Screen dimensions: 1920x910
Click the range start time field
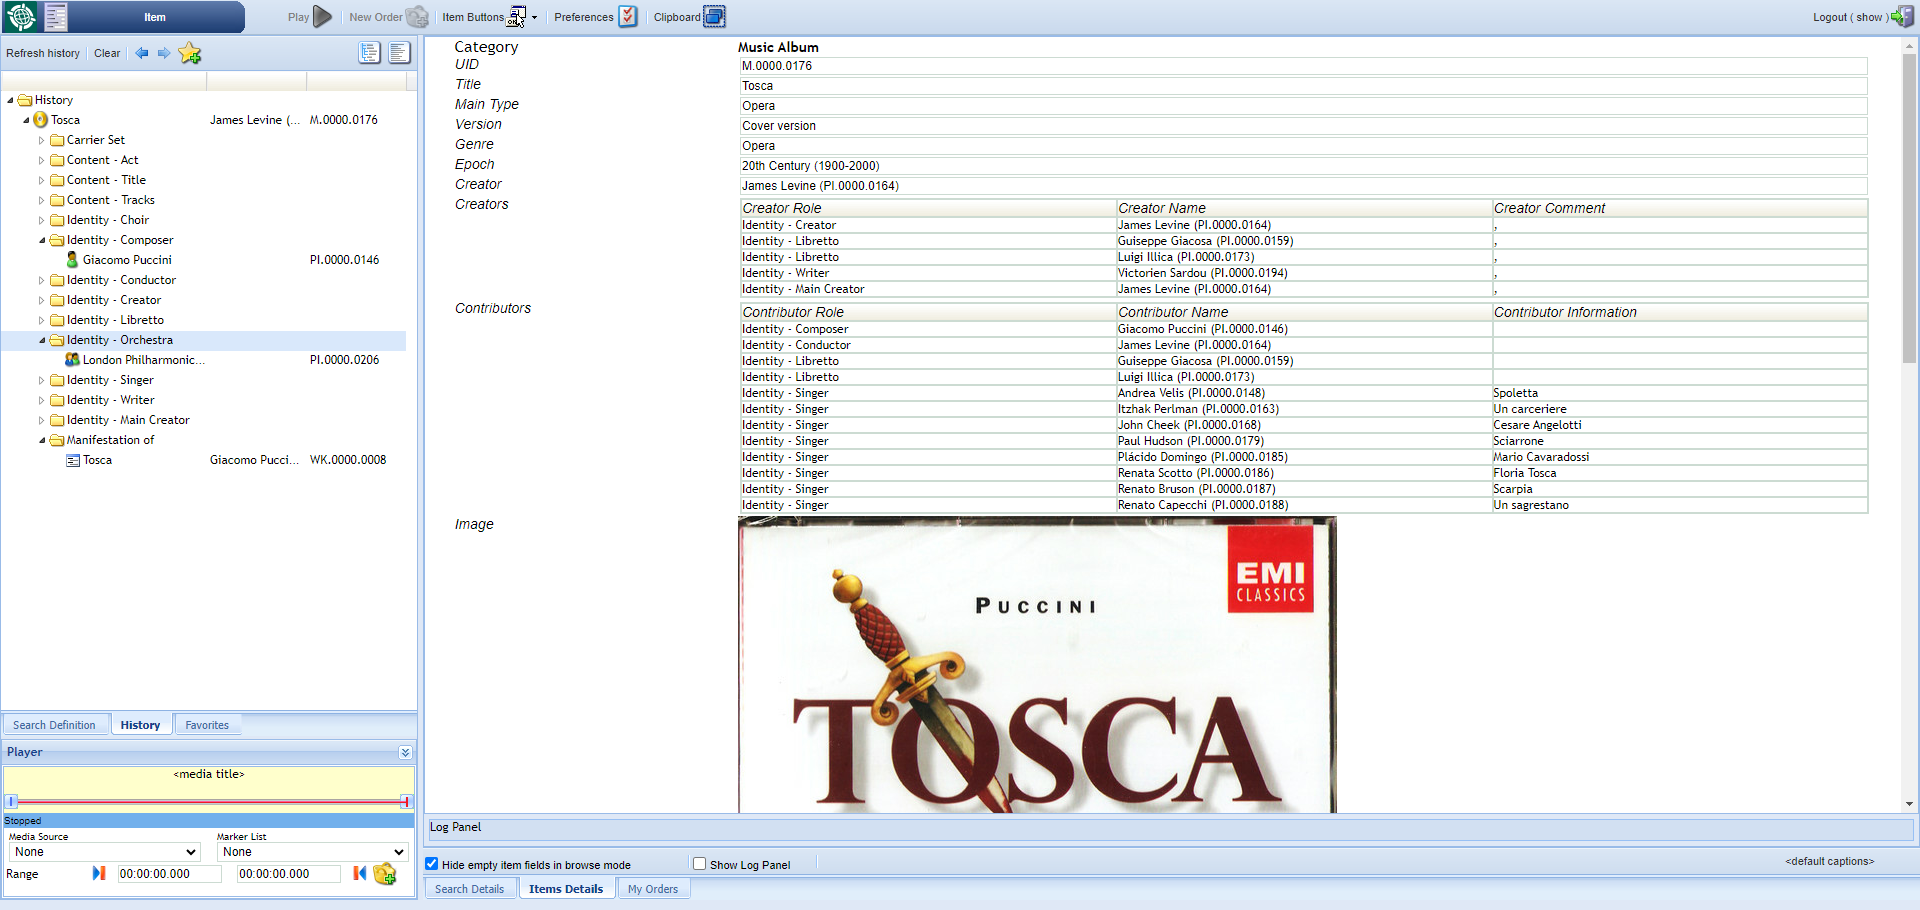169,874
